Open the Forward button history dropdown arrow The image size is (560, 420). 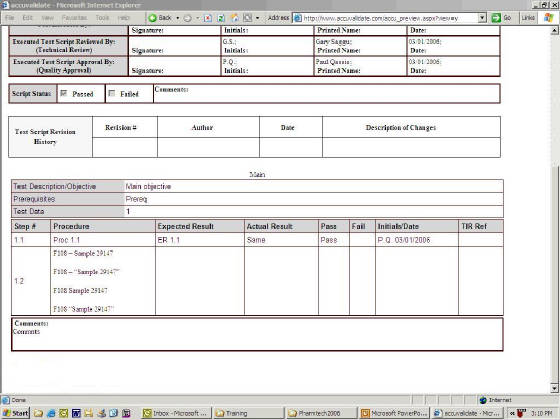click(197, 18)
